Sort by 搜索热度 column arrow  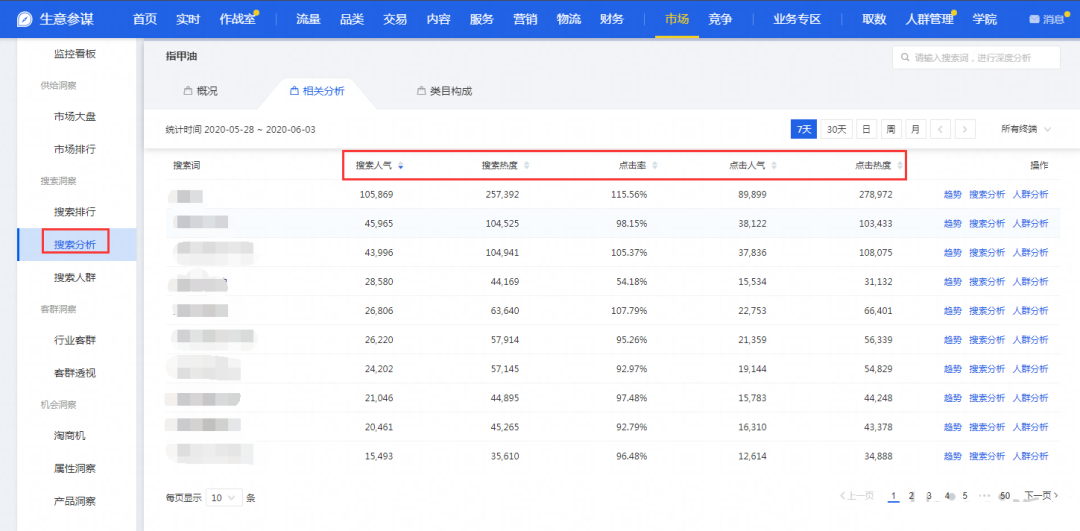coord(526,165)
